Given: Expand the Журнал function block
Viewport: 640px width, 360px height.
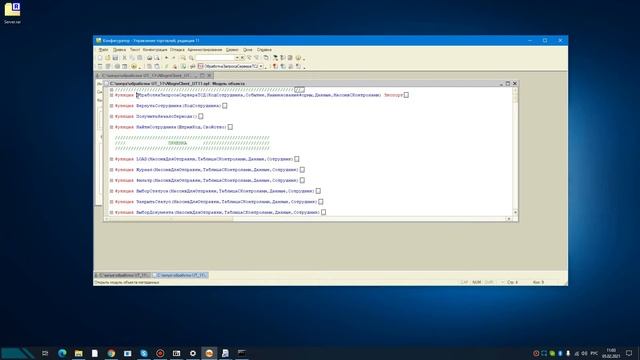Looking at the screenshot, I should click(111, 169).
